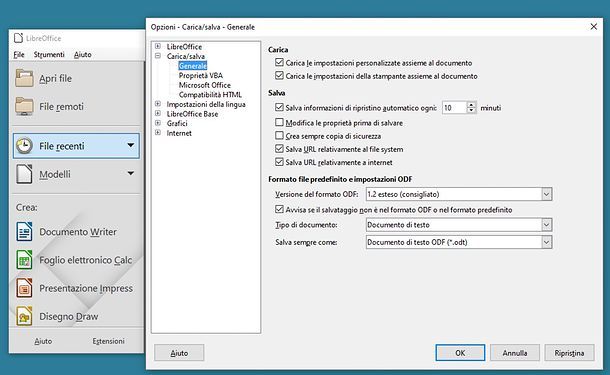Select the Carica/salva tree label
Screen dimensions: 610x375
[186, 56]
